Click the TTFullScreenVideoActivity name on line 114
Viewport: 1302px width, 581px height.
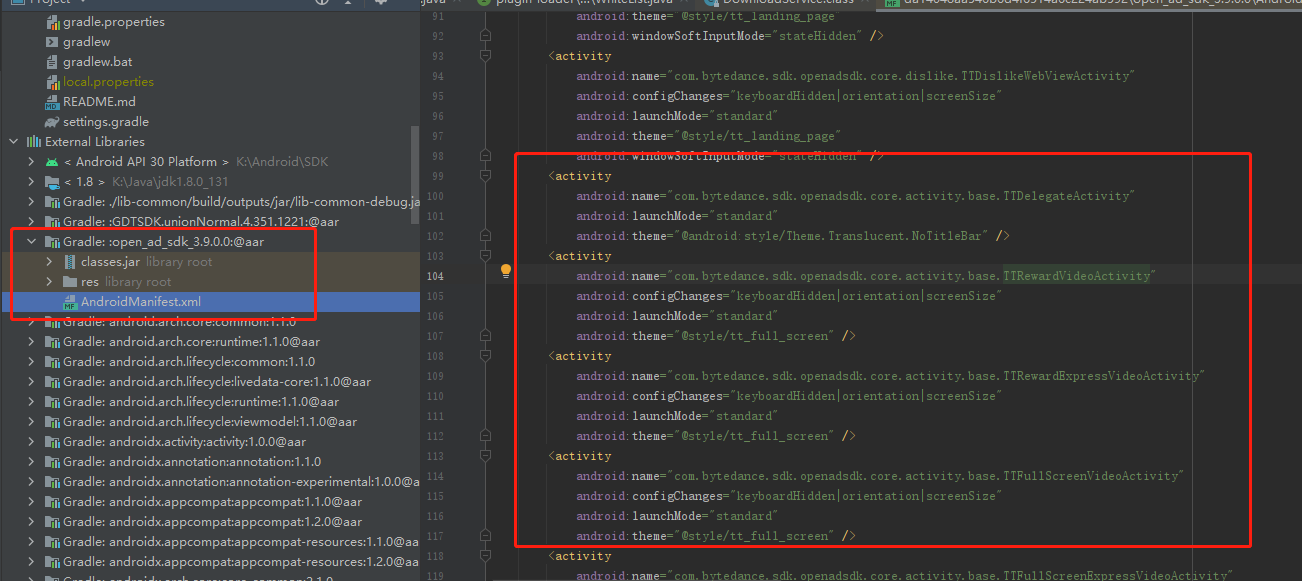coord(1089,476)
